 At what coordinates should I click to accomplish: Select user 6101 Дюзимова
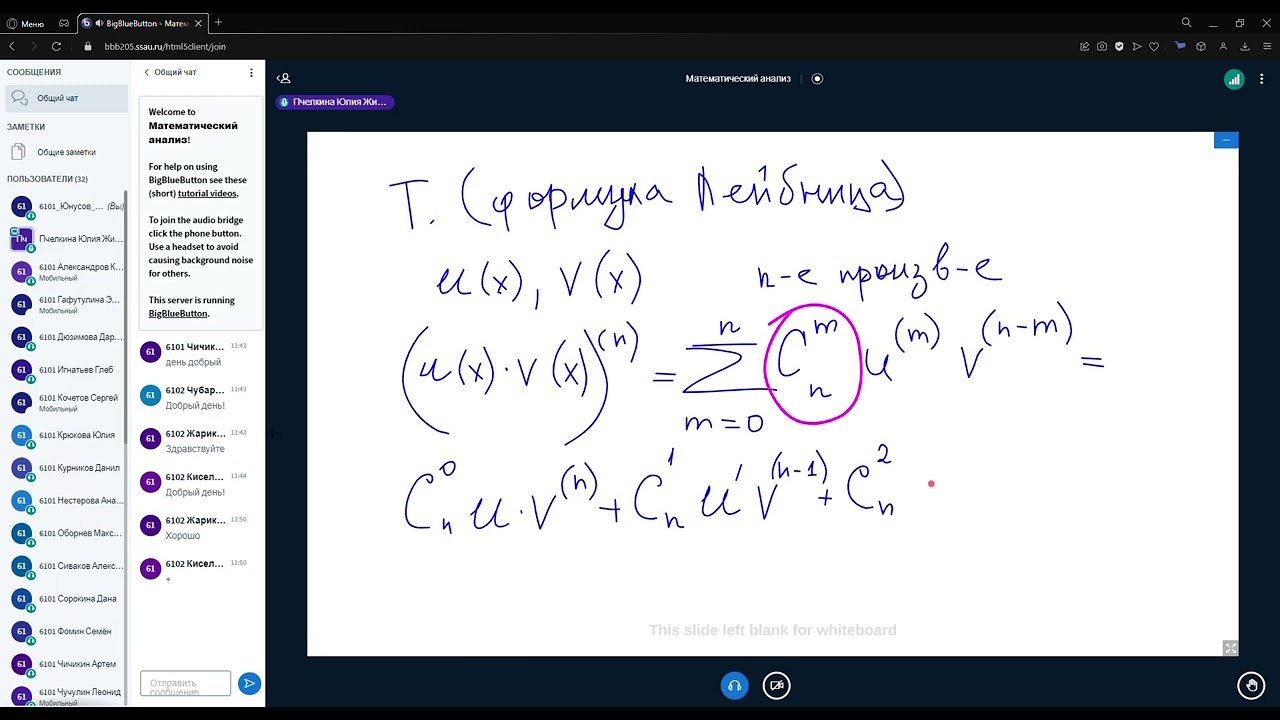point(66,337)
